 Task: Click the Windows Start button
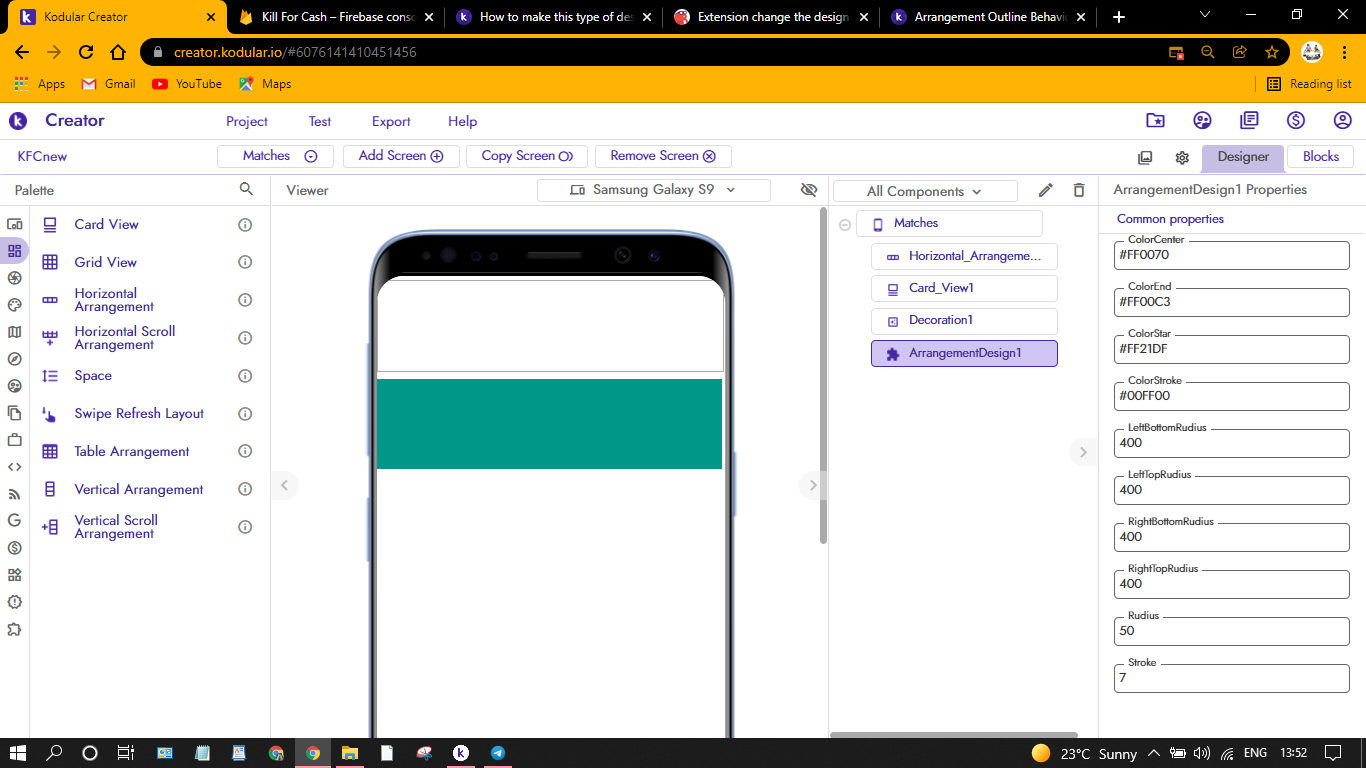click(17, 753)
